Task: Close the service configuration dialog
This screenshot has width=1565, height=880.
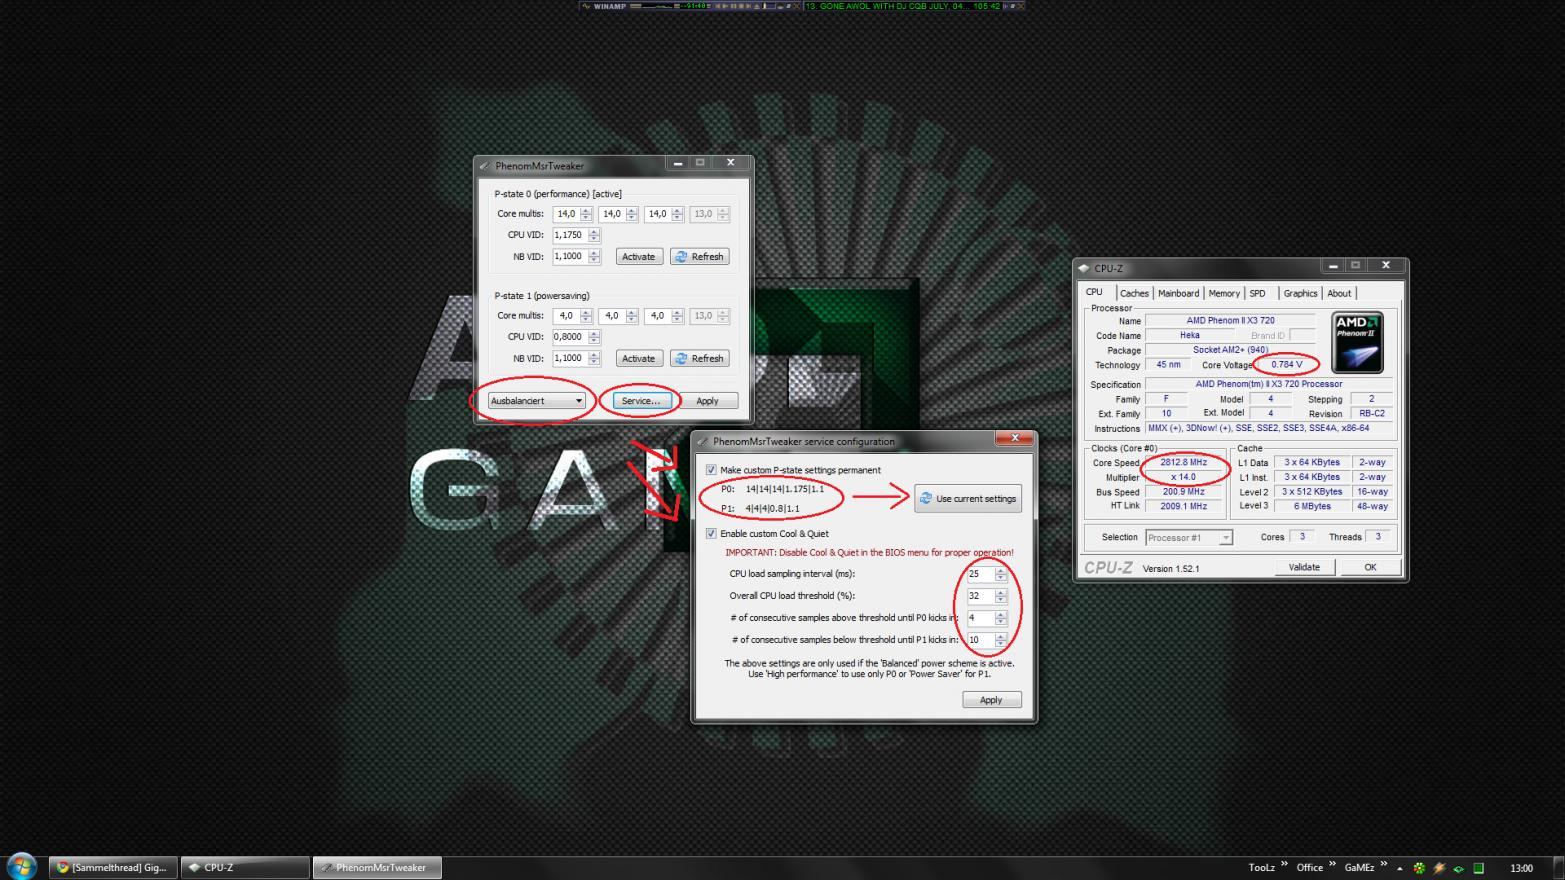Action: tap(1014, 439)
